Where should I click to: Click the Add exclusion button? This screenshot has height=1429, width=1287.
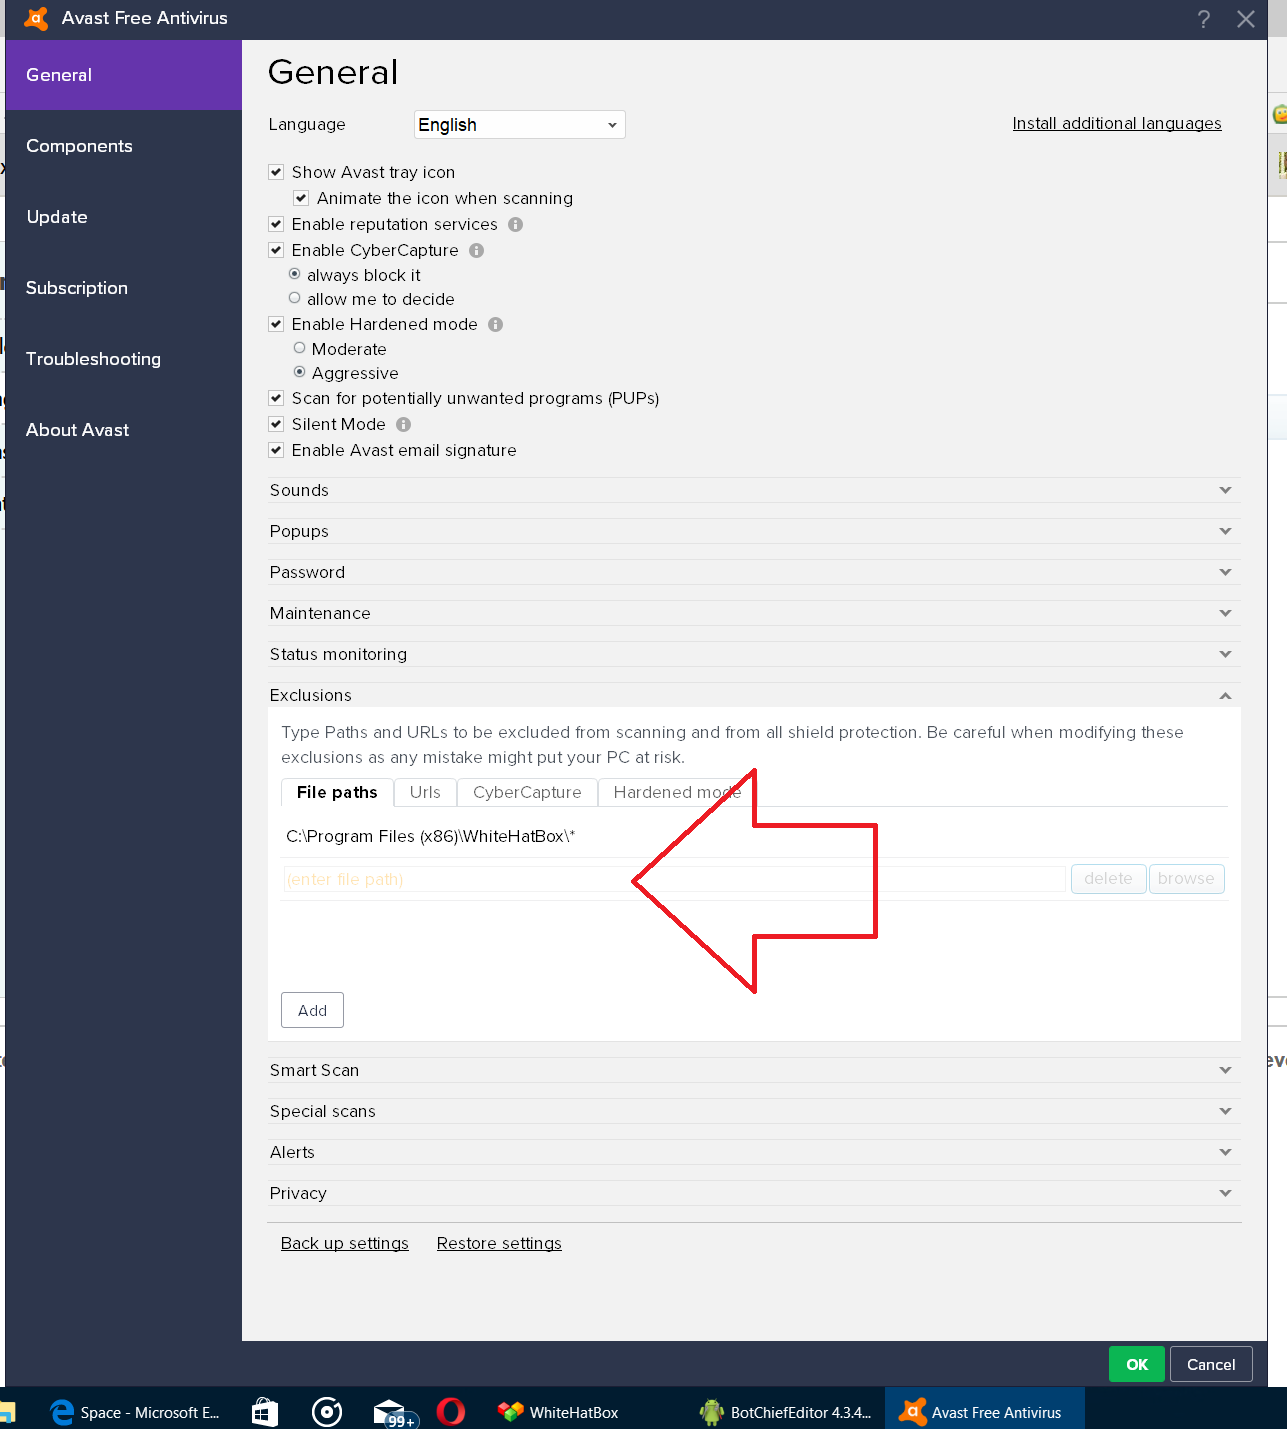coord(312,1010)
